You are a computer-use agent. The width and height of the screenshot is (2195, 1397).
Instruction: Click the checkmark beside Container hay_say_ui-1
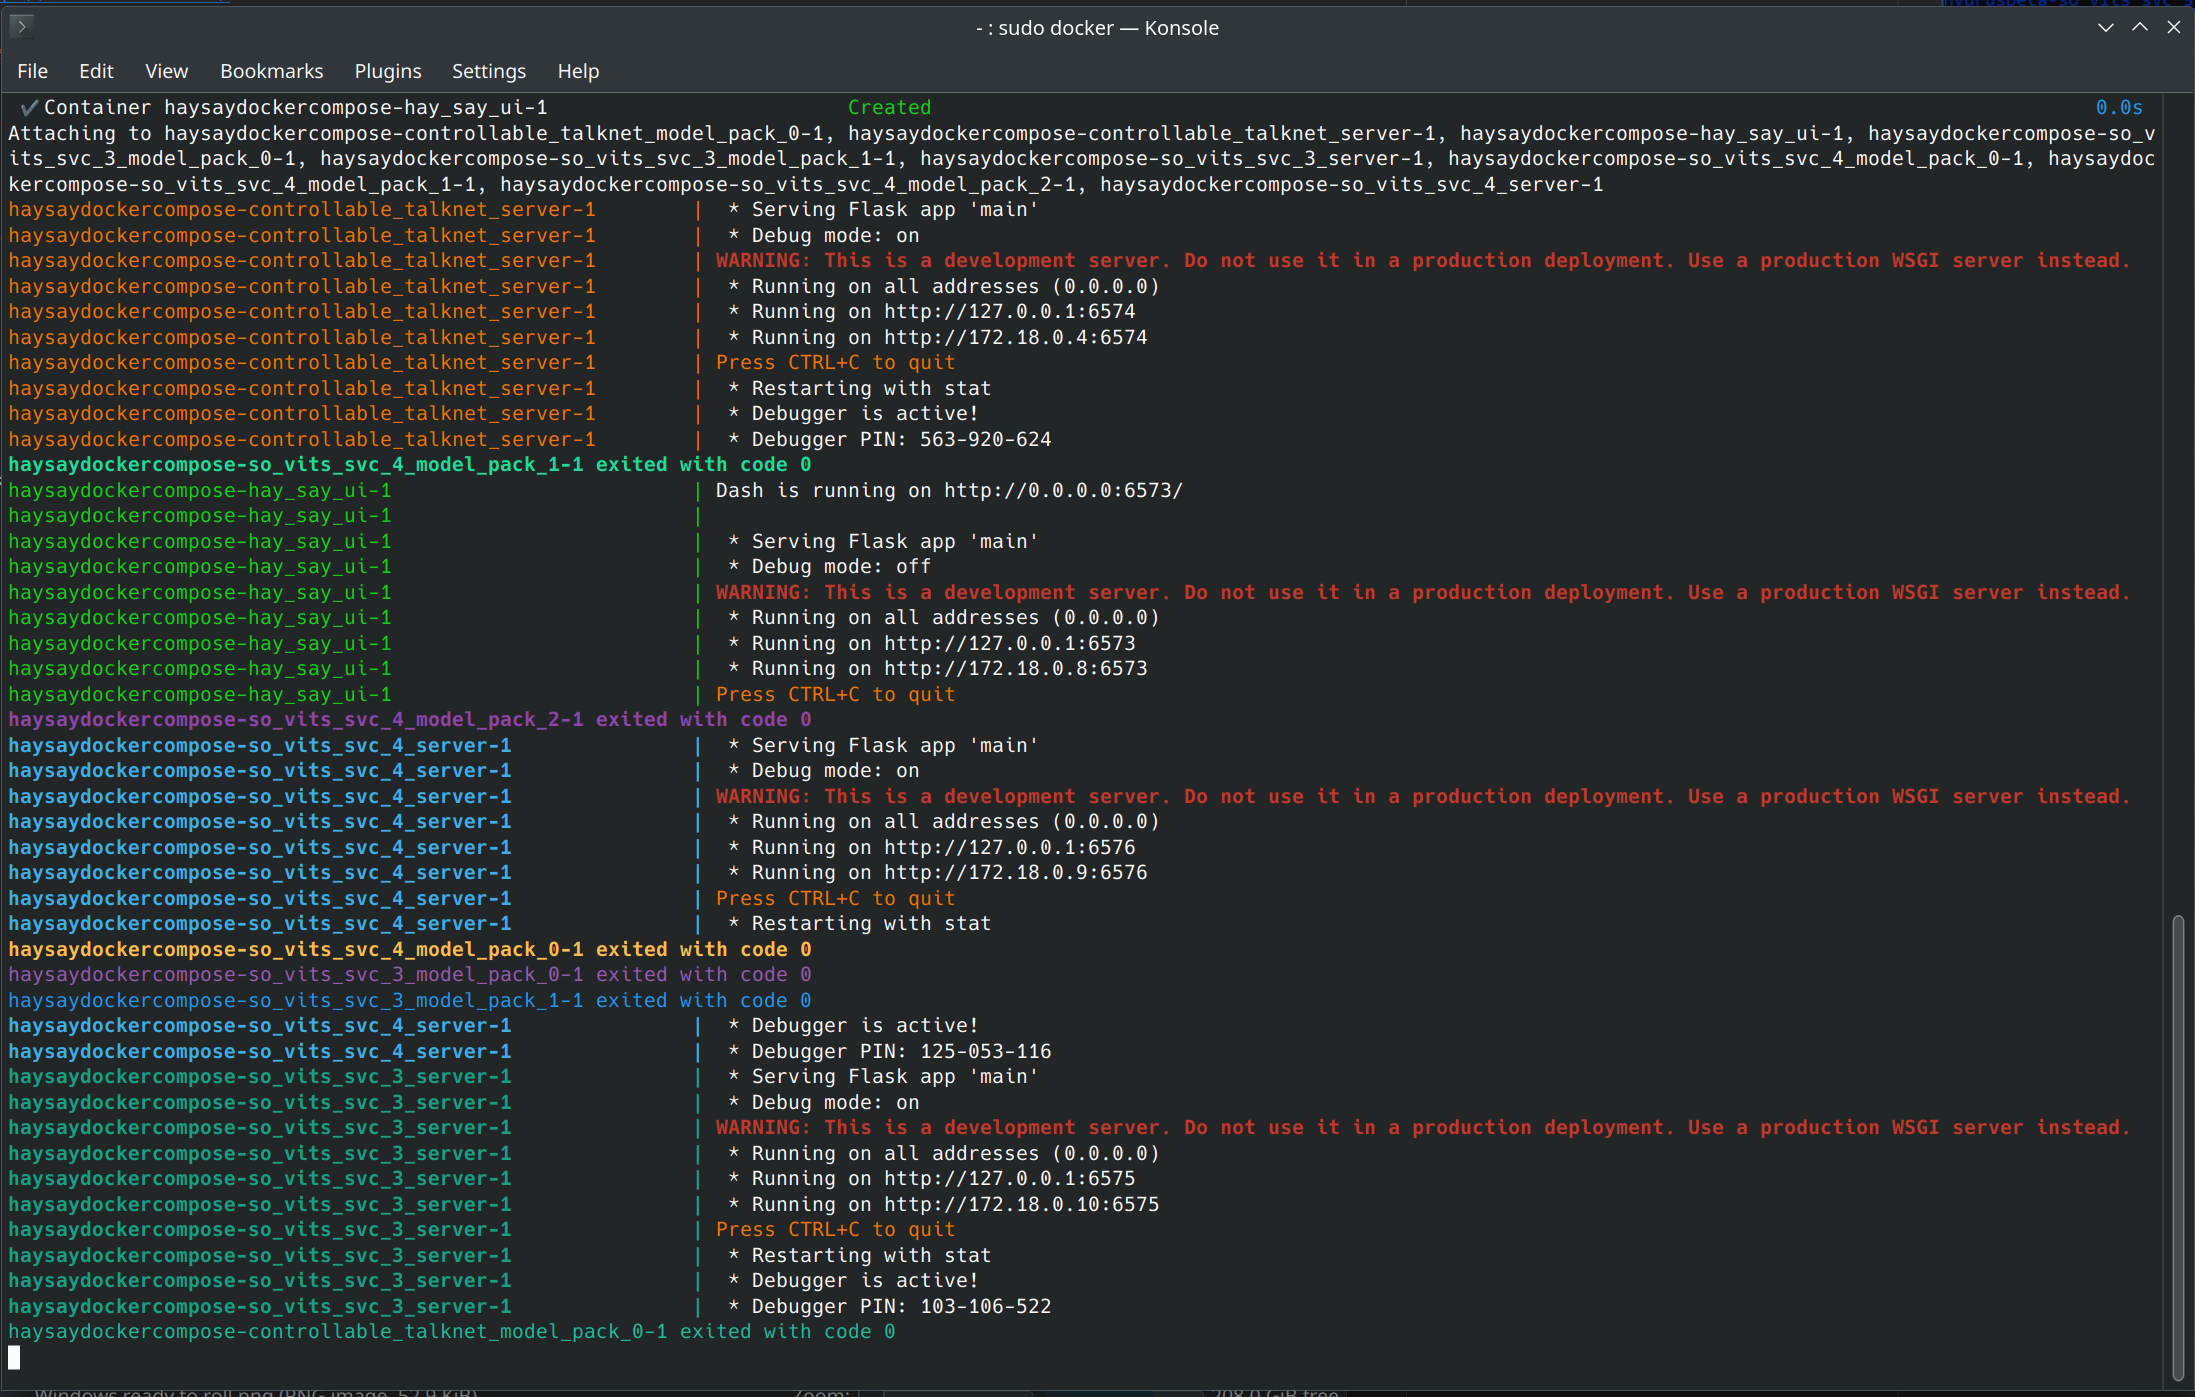[29, 107]
